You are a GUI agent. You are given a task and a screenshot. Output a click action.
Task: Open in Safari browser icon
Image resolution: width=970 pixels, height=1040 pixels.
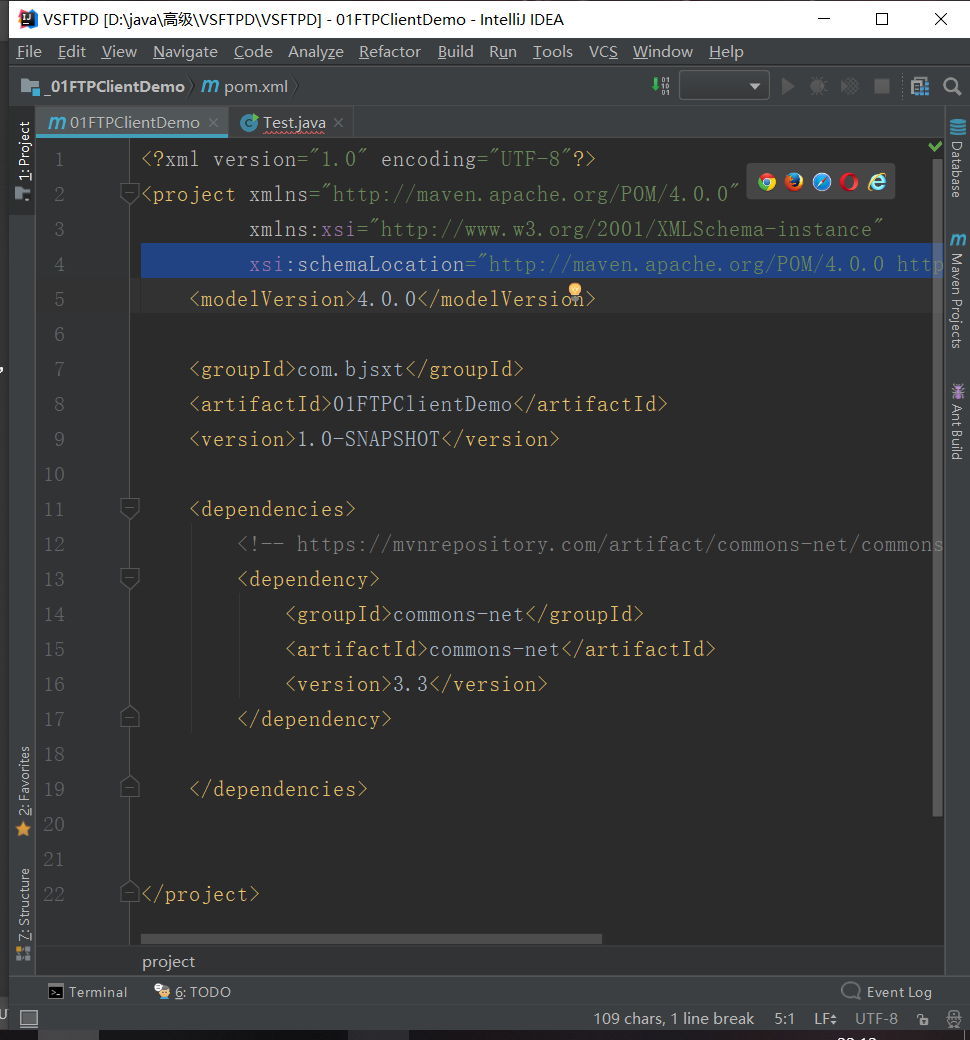pyautogui.click(x=821, y=182)
